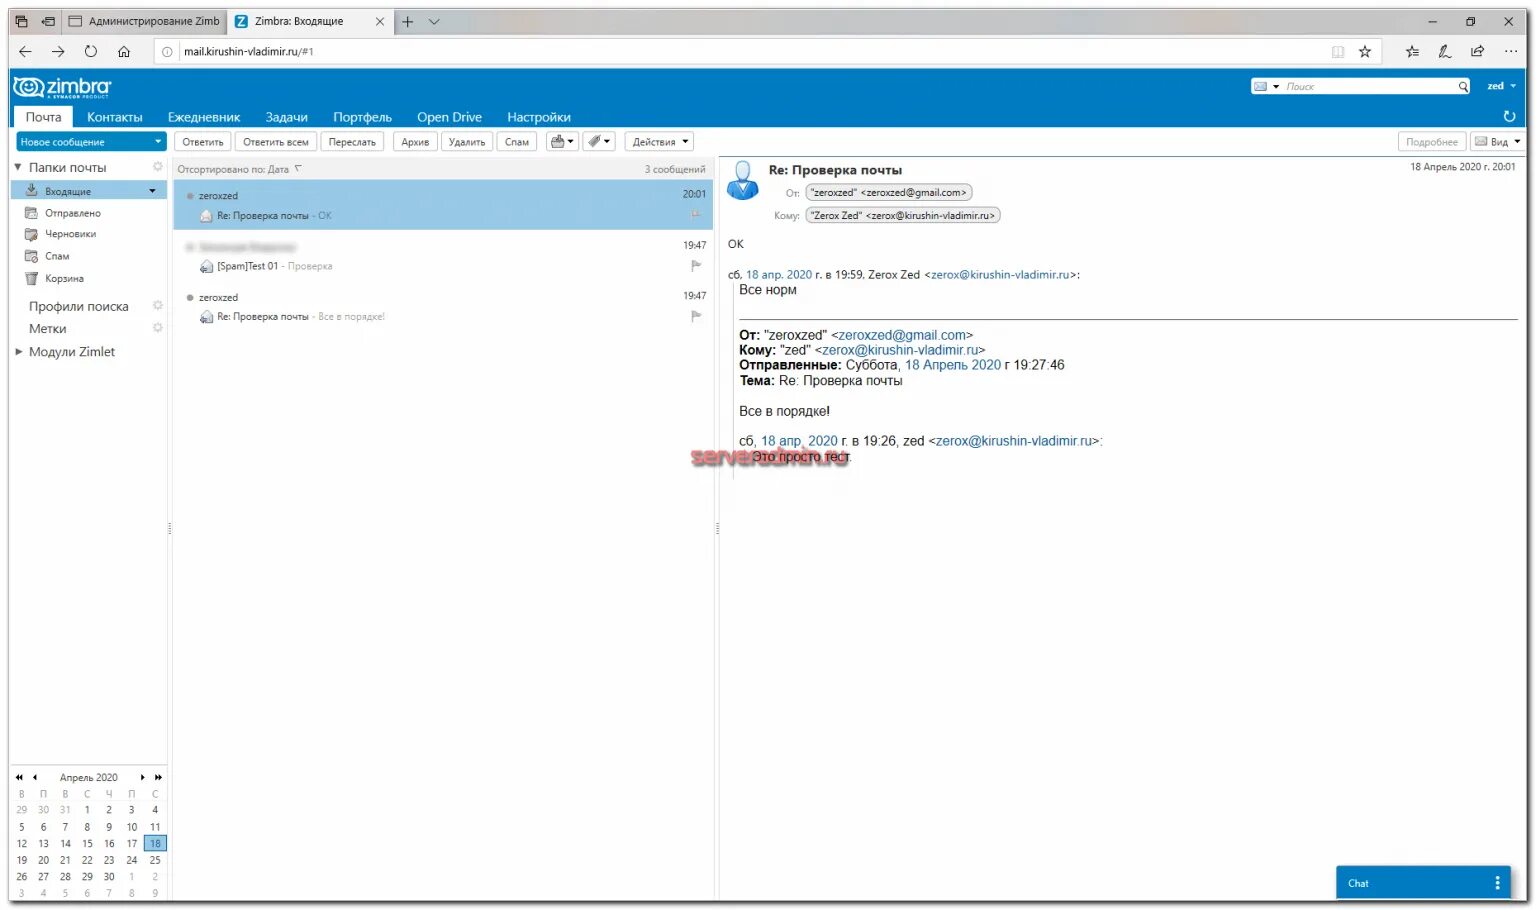Click inside the Поиск search field
The image size is (1536, 910).
(1368, 87)
